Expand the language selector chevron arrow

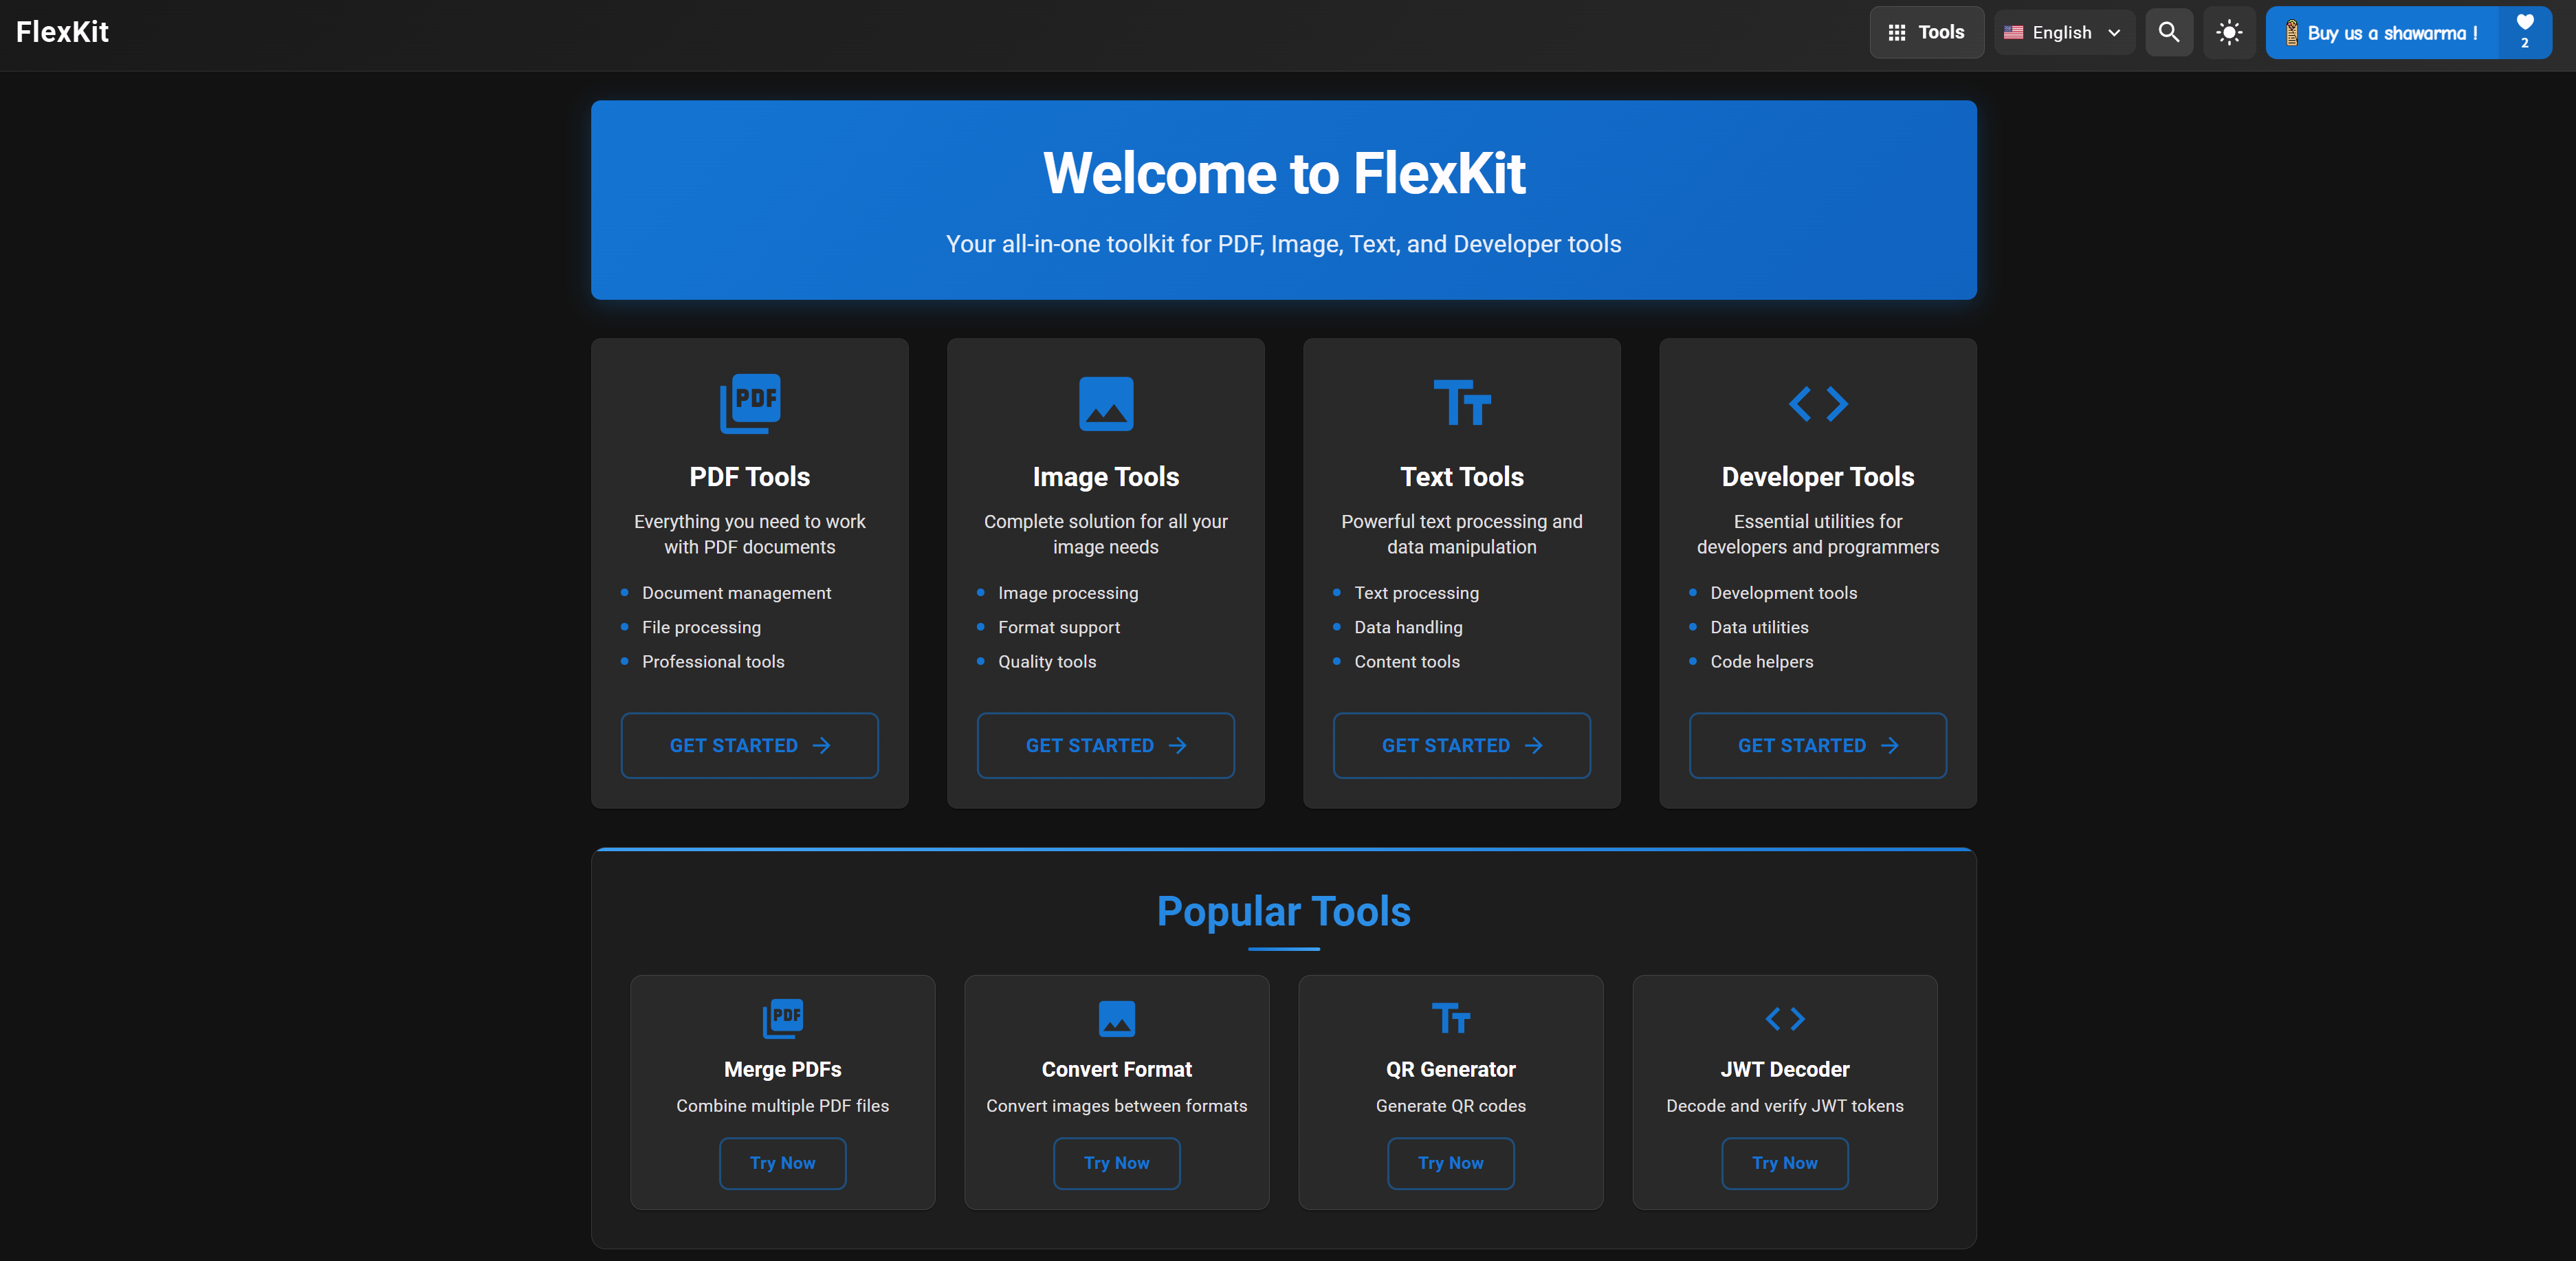coord(2114,32)
